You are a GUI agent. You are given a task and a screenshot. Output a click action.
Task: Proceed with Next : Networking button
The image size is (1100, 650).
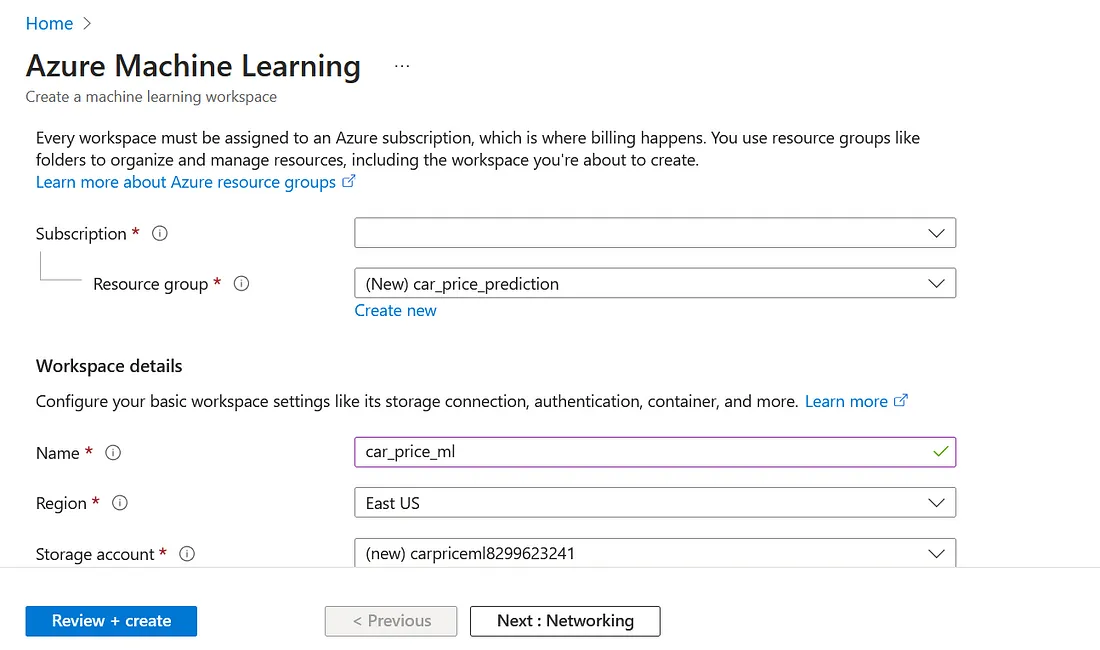pos(565,621)
